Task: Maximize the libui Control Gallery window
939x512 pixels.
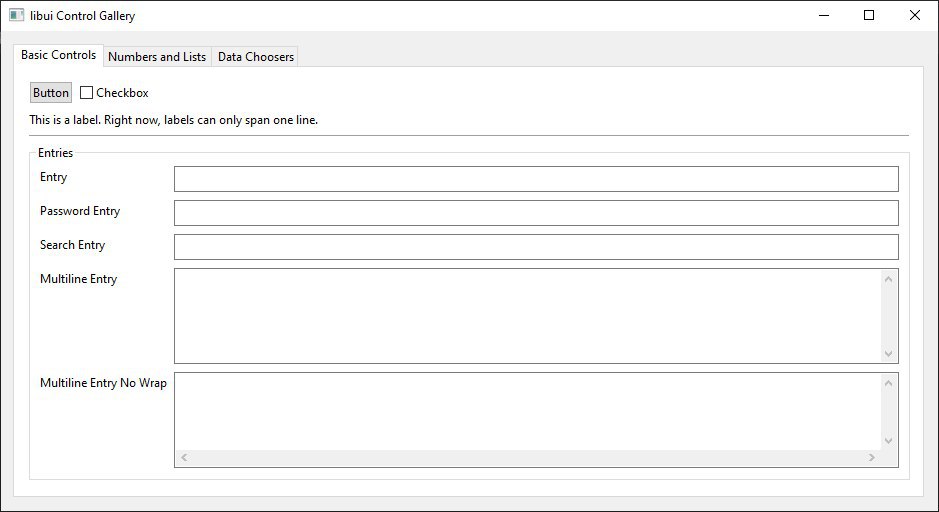Action: point(869,15)
